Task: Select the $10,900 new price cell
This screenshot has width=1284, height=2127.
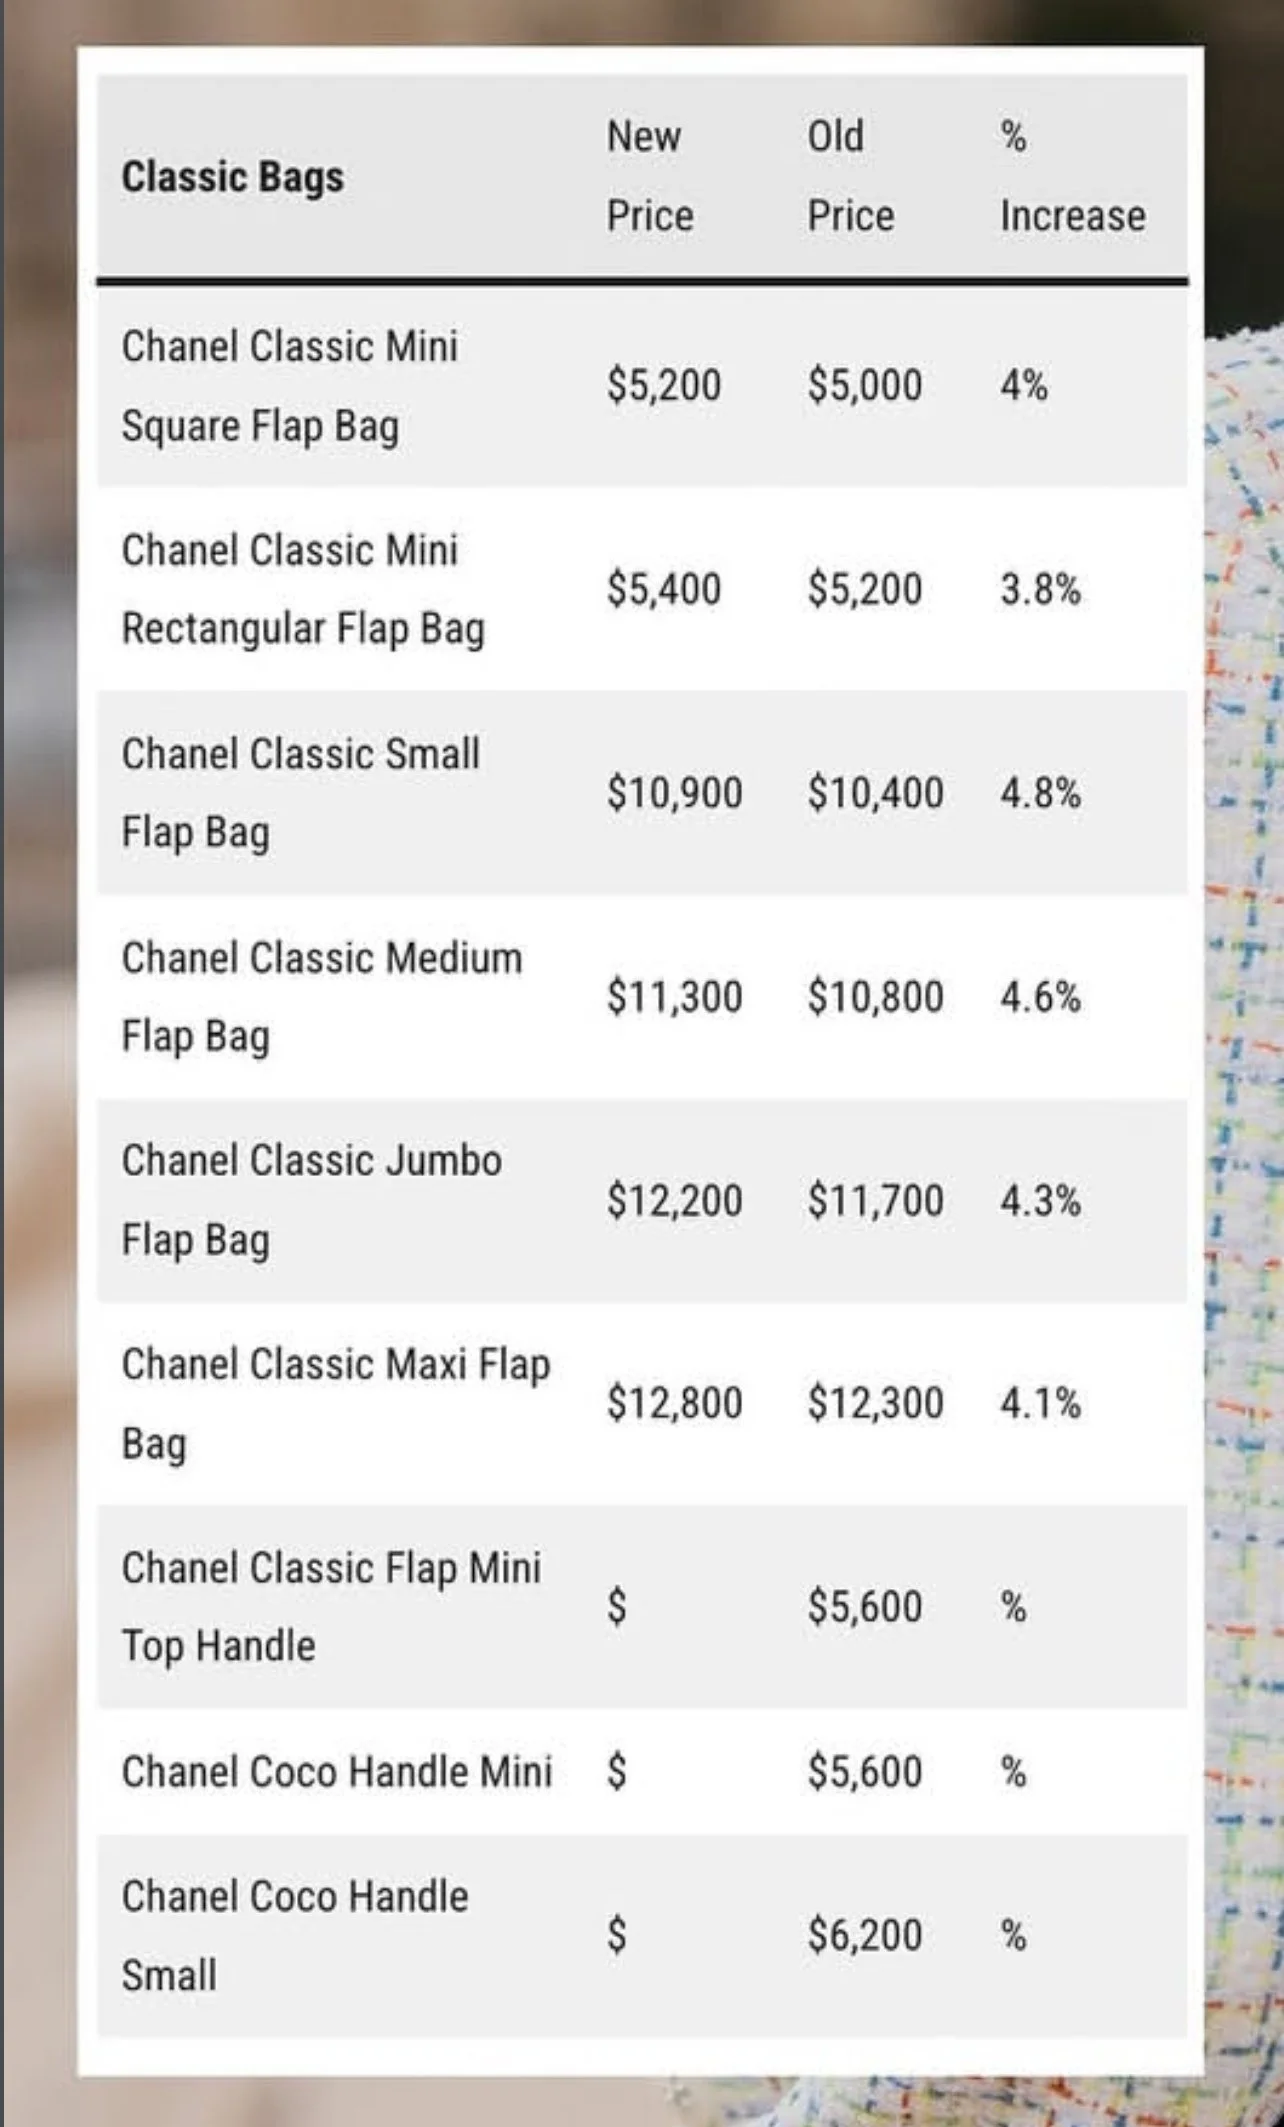Action: click(675, 793)
